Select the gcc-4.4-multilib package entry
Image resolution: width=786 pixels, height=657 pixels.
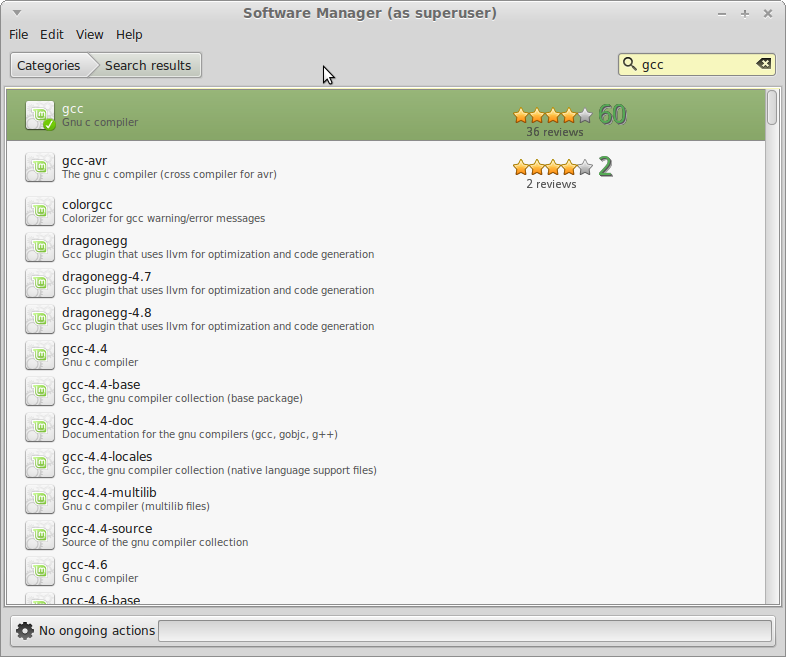pyautogui.click(x=385, y=500)
